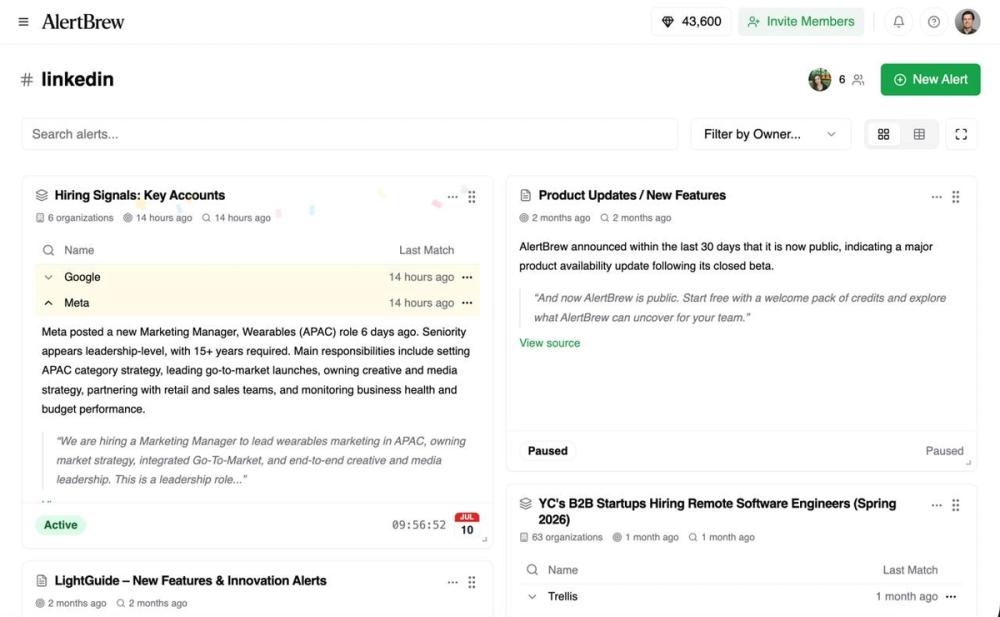Open more options for Product Updates card
This screenshot has height=617, width=1000.
pos(936,197)
